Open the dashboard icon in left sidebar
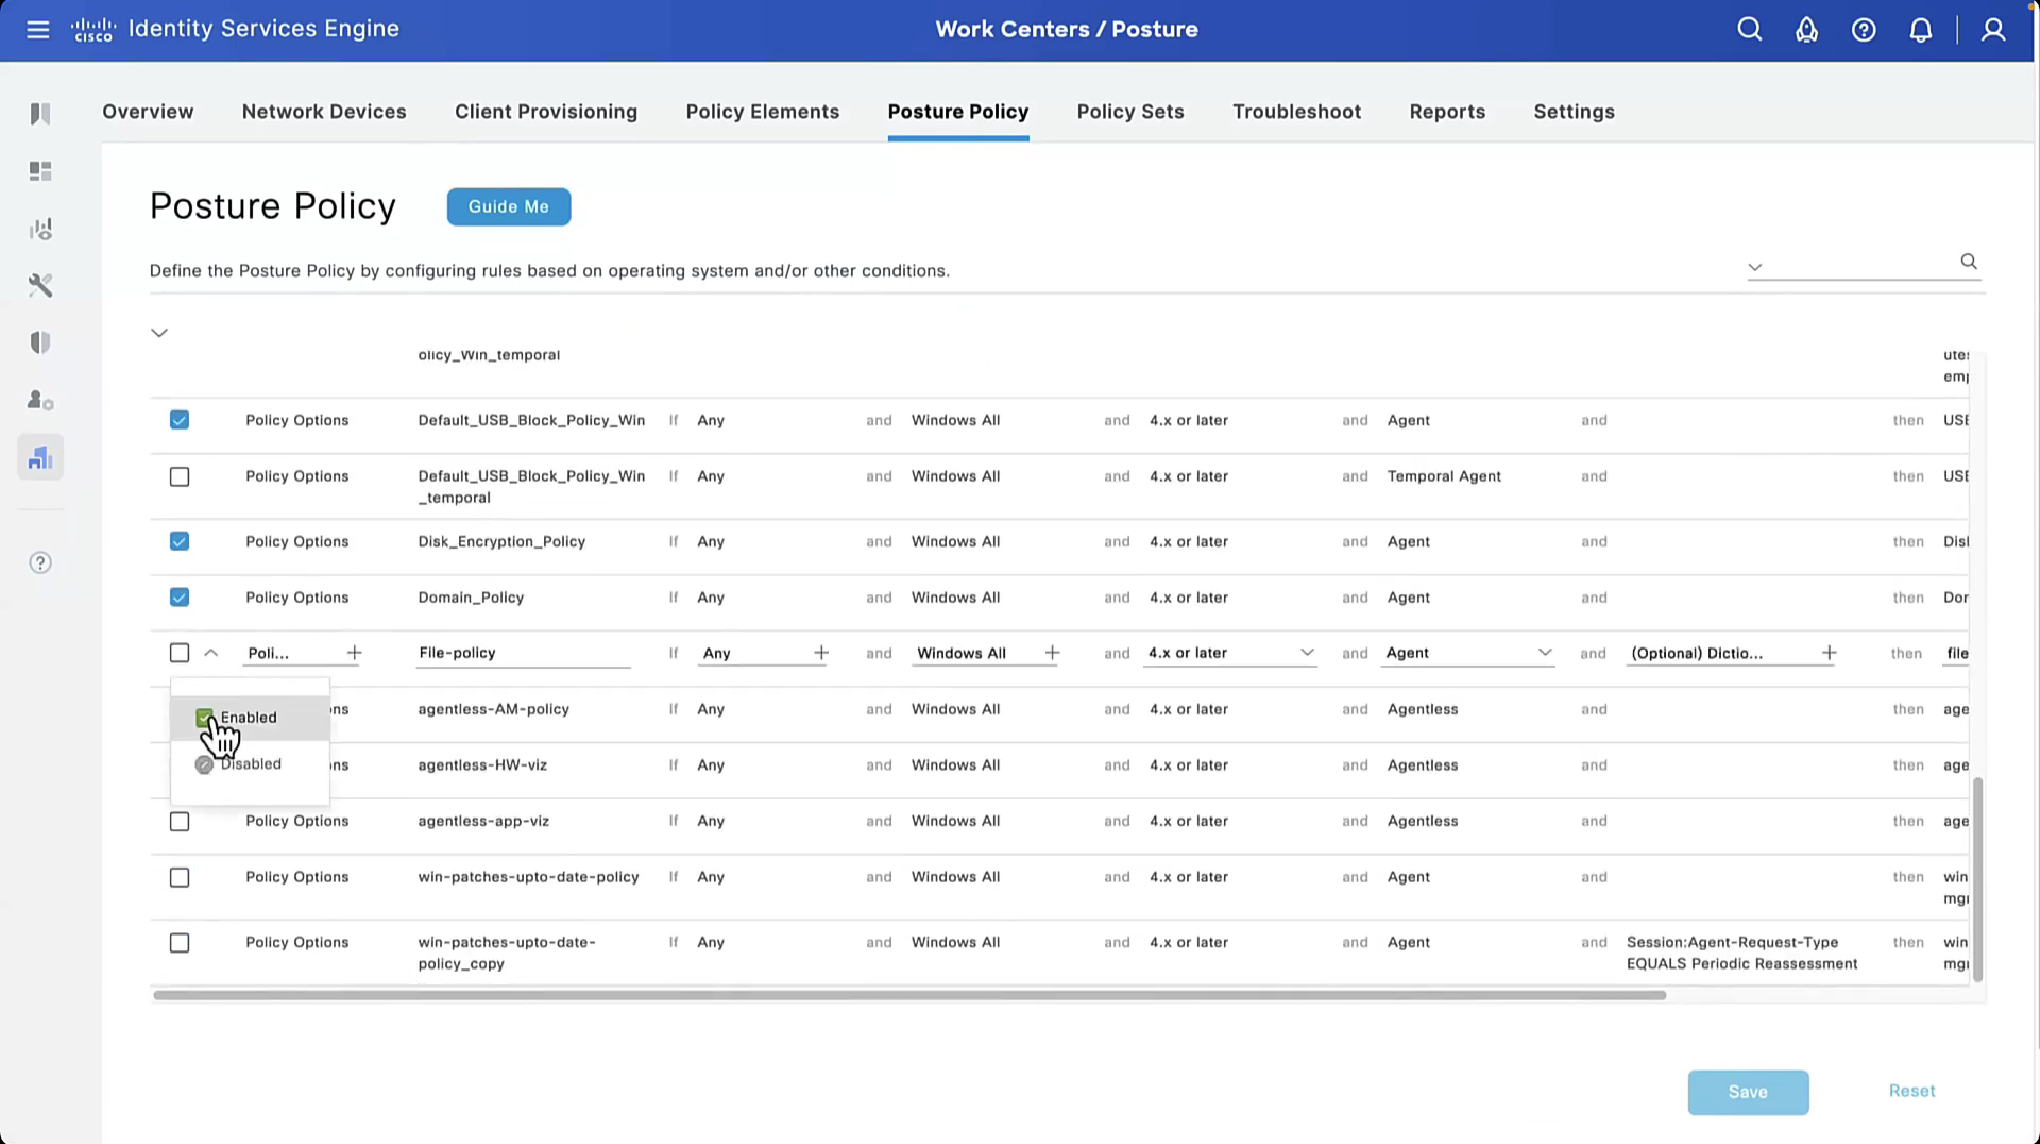The image size is (2040, 1144). 40,171
